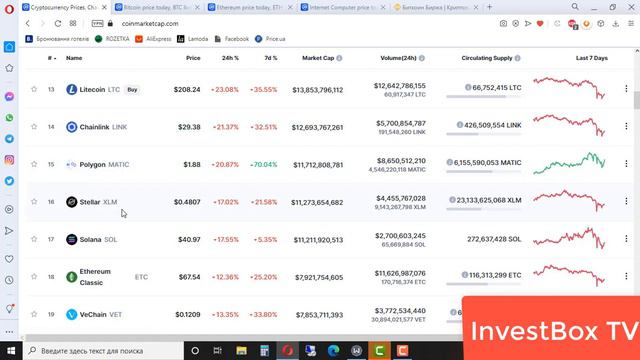Add Stellar to watchlist star

point(34,202)
